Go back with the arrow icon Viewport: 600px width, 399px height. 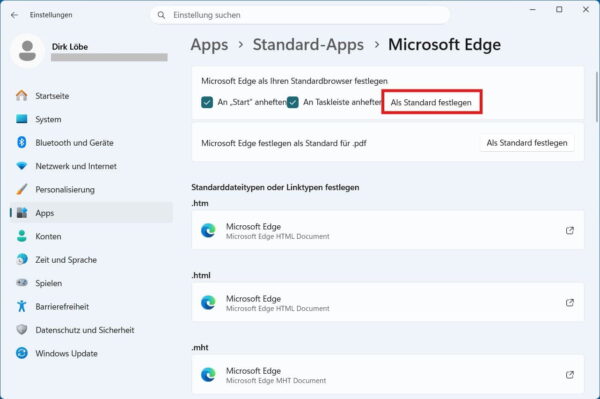pos(15,15)
